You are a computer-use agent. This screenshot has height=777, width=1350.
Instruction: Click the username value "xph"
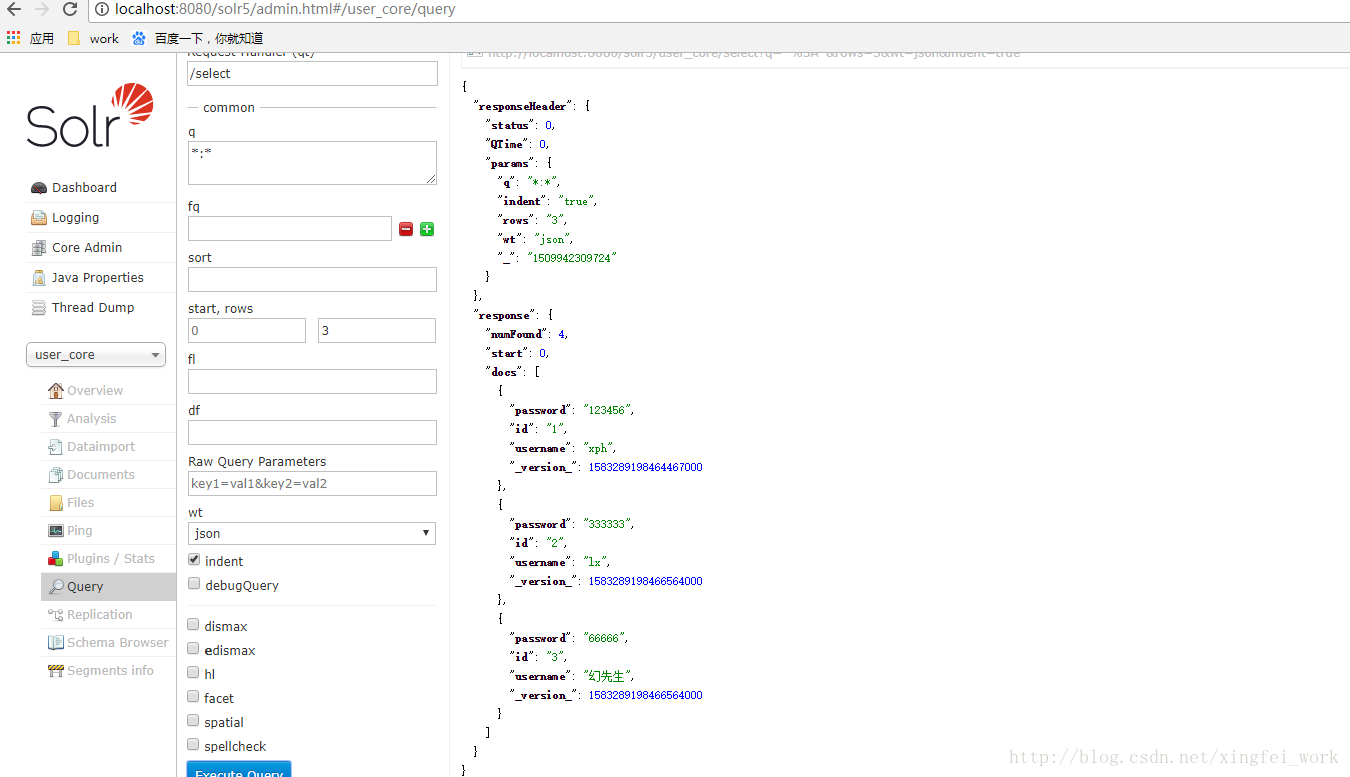(x=598, y=448)
